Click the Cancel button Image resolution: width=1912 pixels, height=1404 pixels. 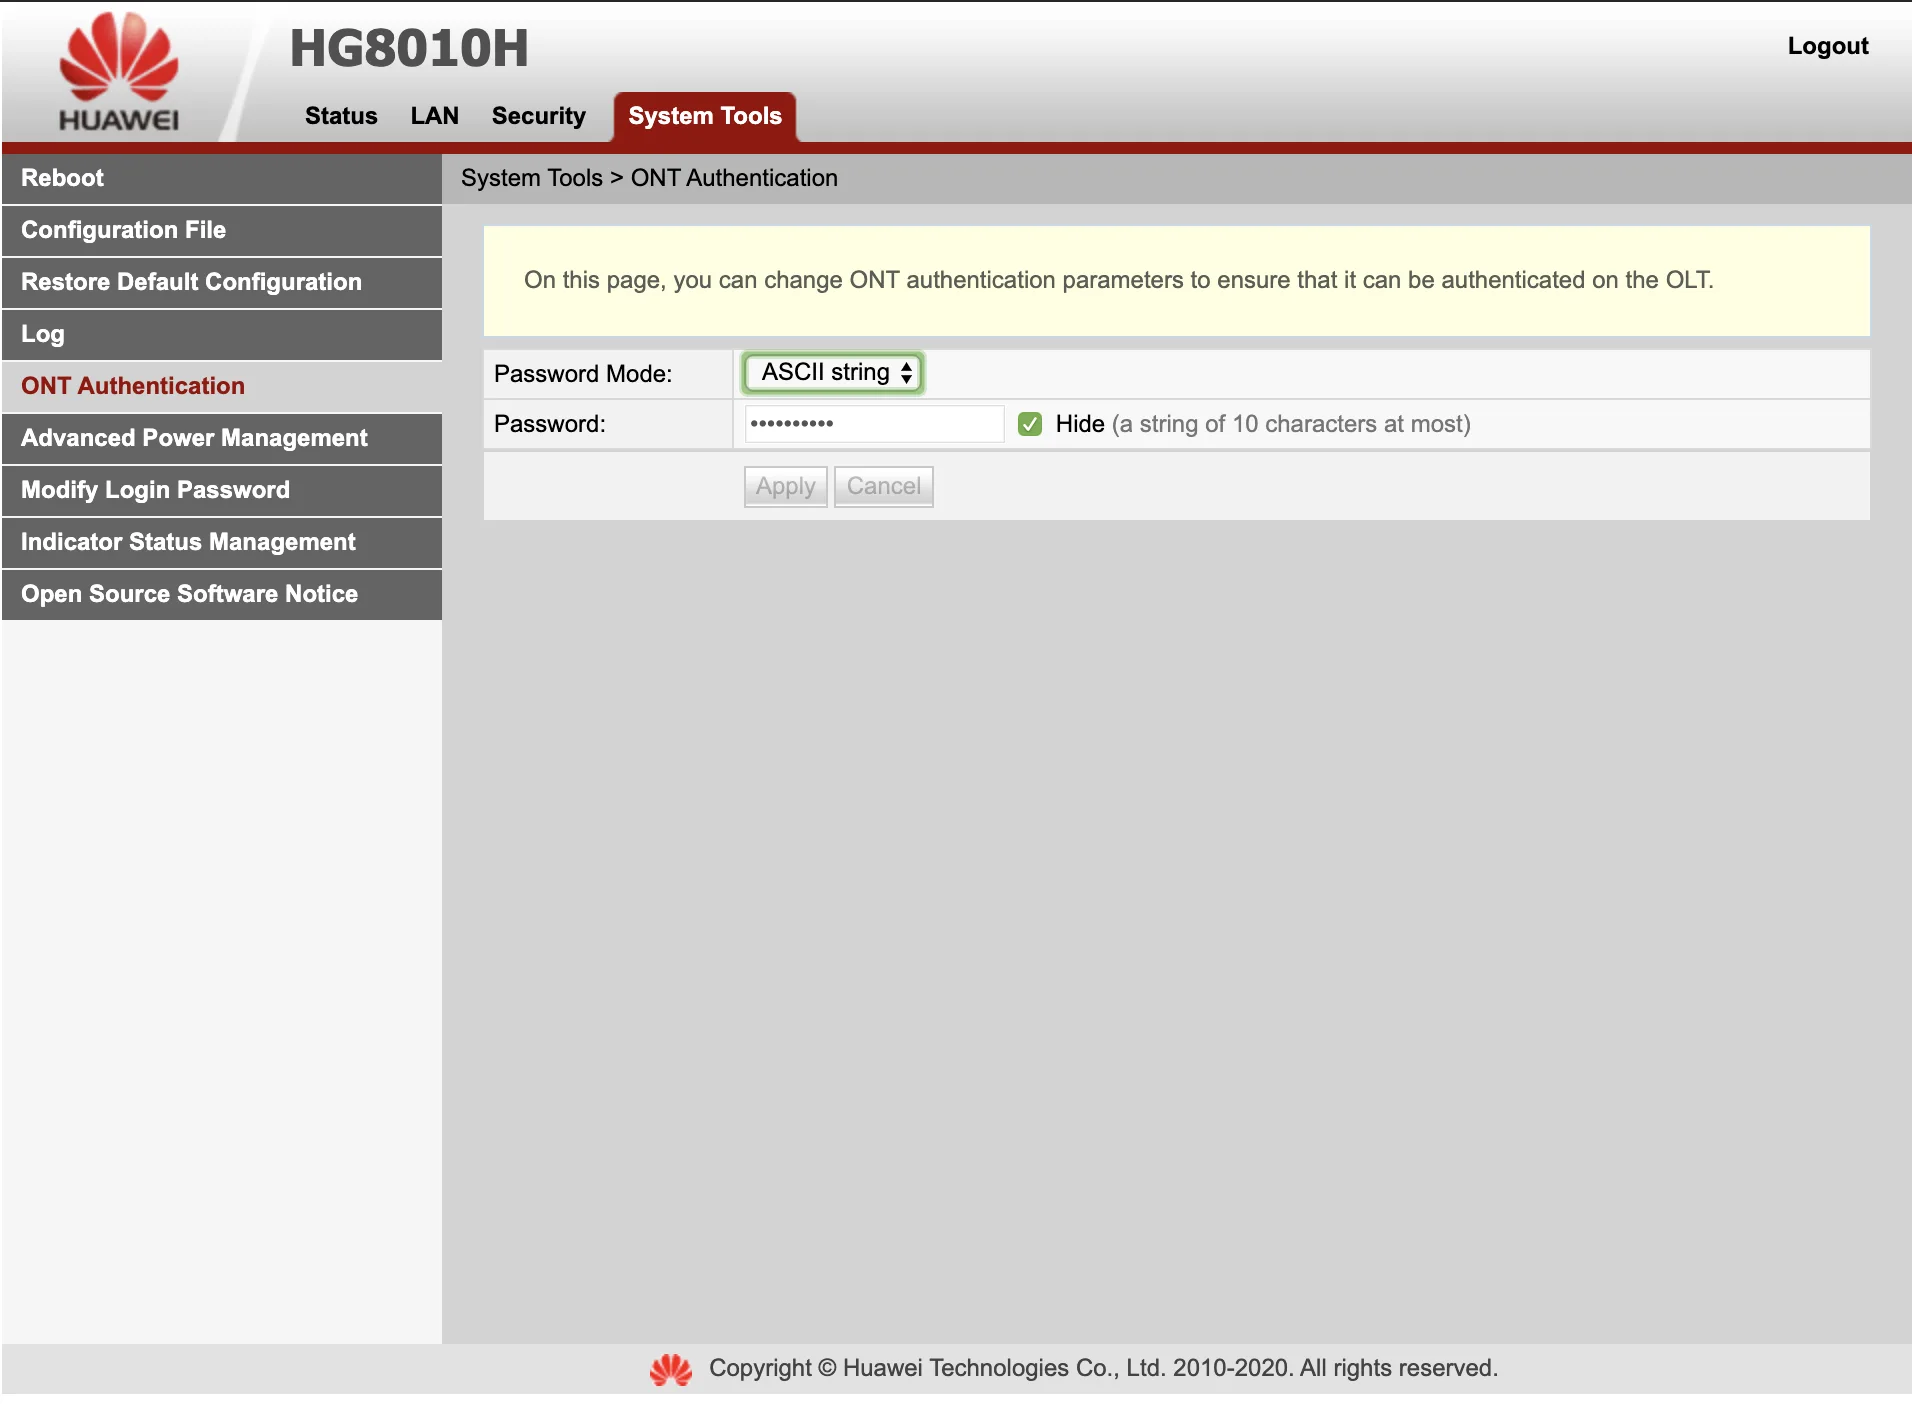(x=883, y=487)
